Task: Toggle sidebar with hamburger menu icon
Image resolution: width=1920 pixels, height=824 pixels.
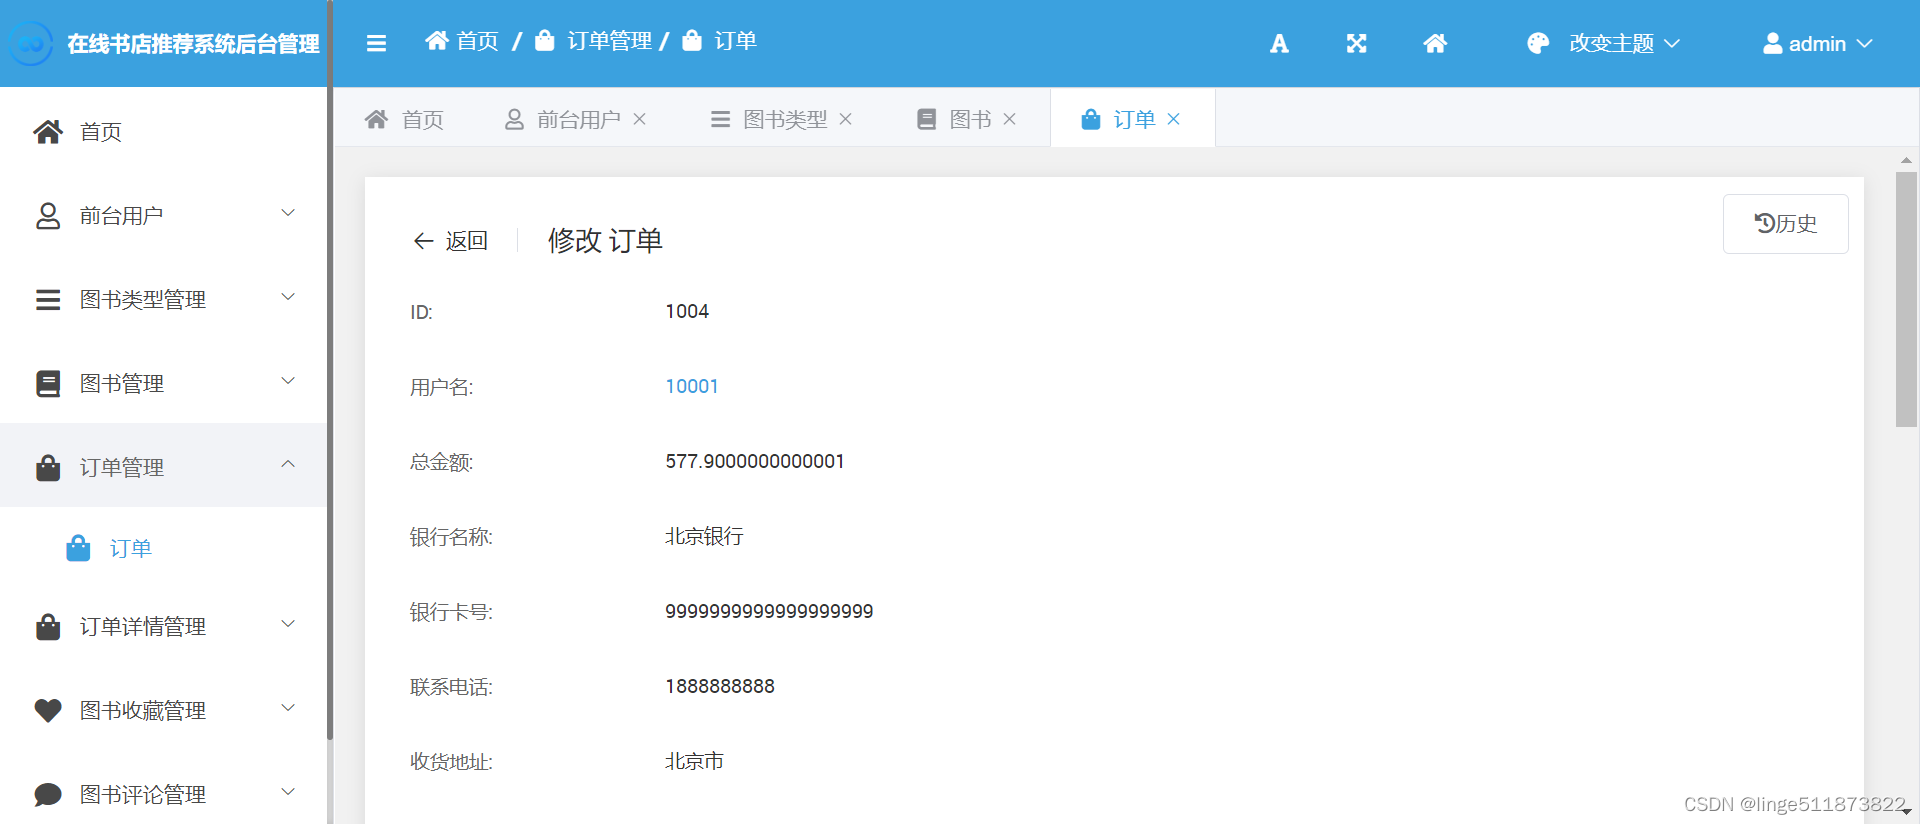Action: (376, 43)
